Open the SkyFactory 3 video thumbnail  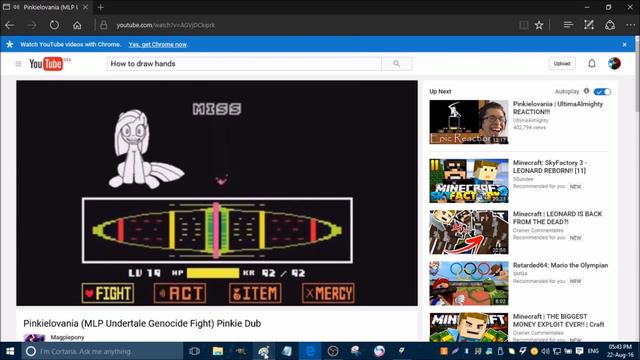coord(469,181)
